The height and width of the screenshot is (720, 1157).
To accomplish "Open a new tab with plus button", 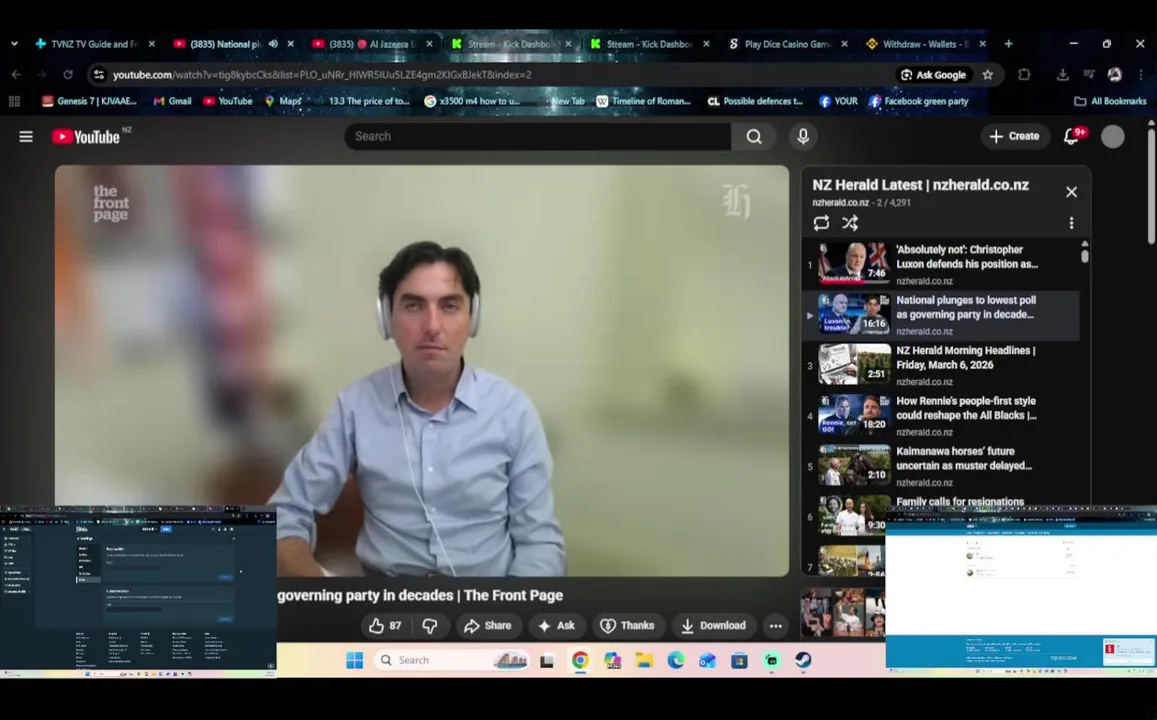I will tap(1008, 44).
